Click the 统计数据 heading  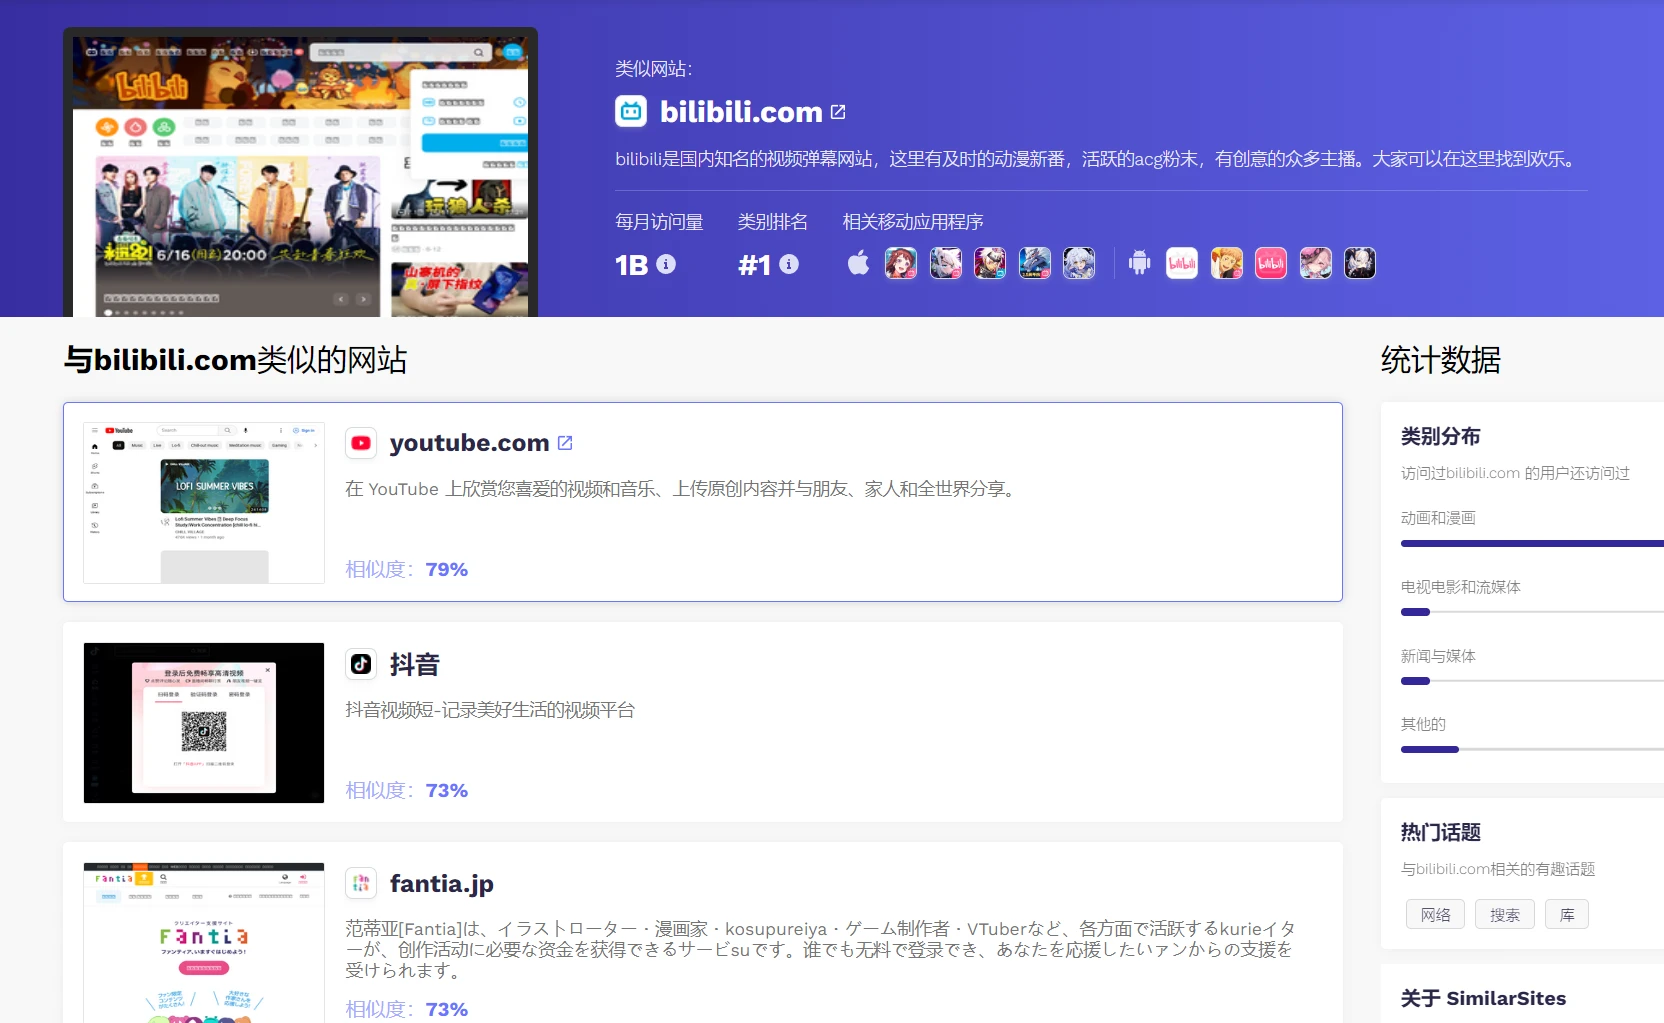pos(1440,360)
